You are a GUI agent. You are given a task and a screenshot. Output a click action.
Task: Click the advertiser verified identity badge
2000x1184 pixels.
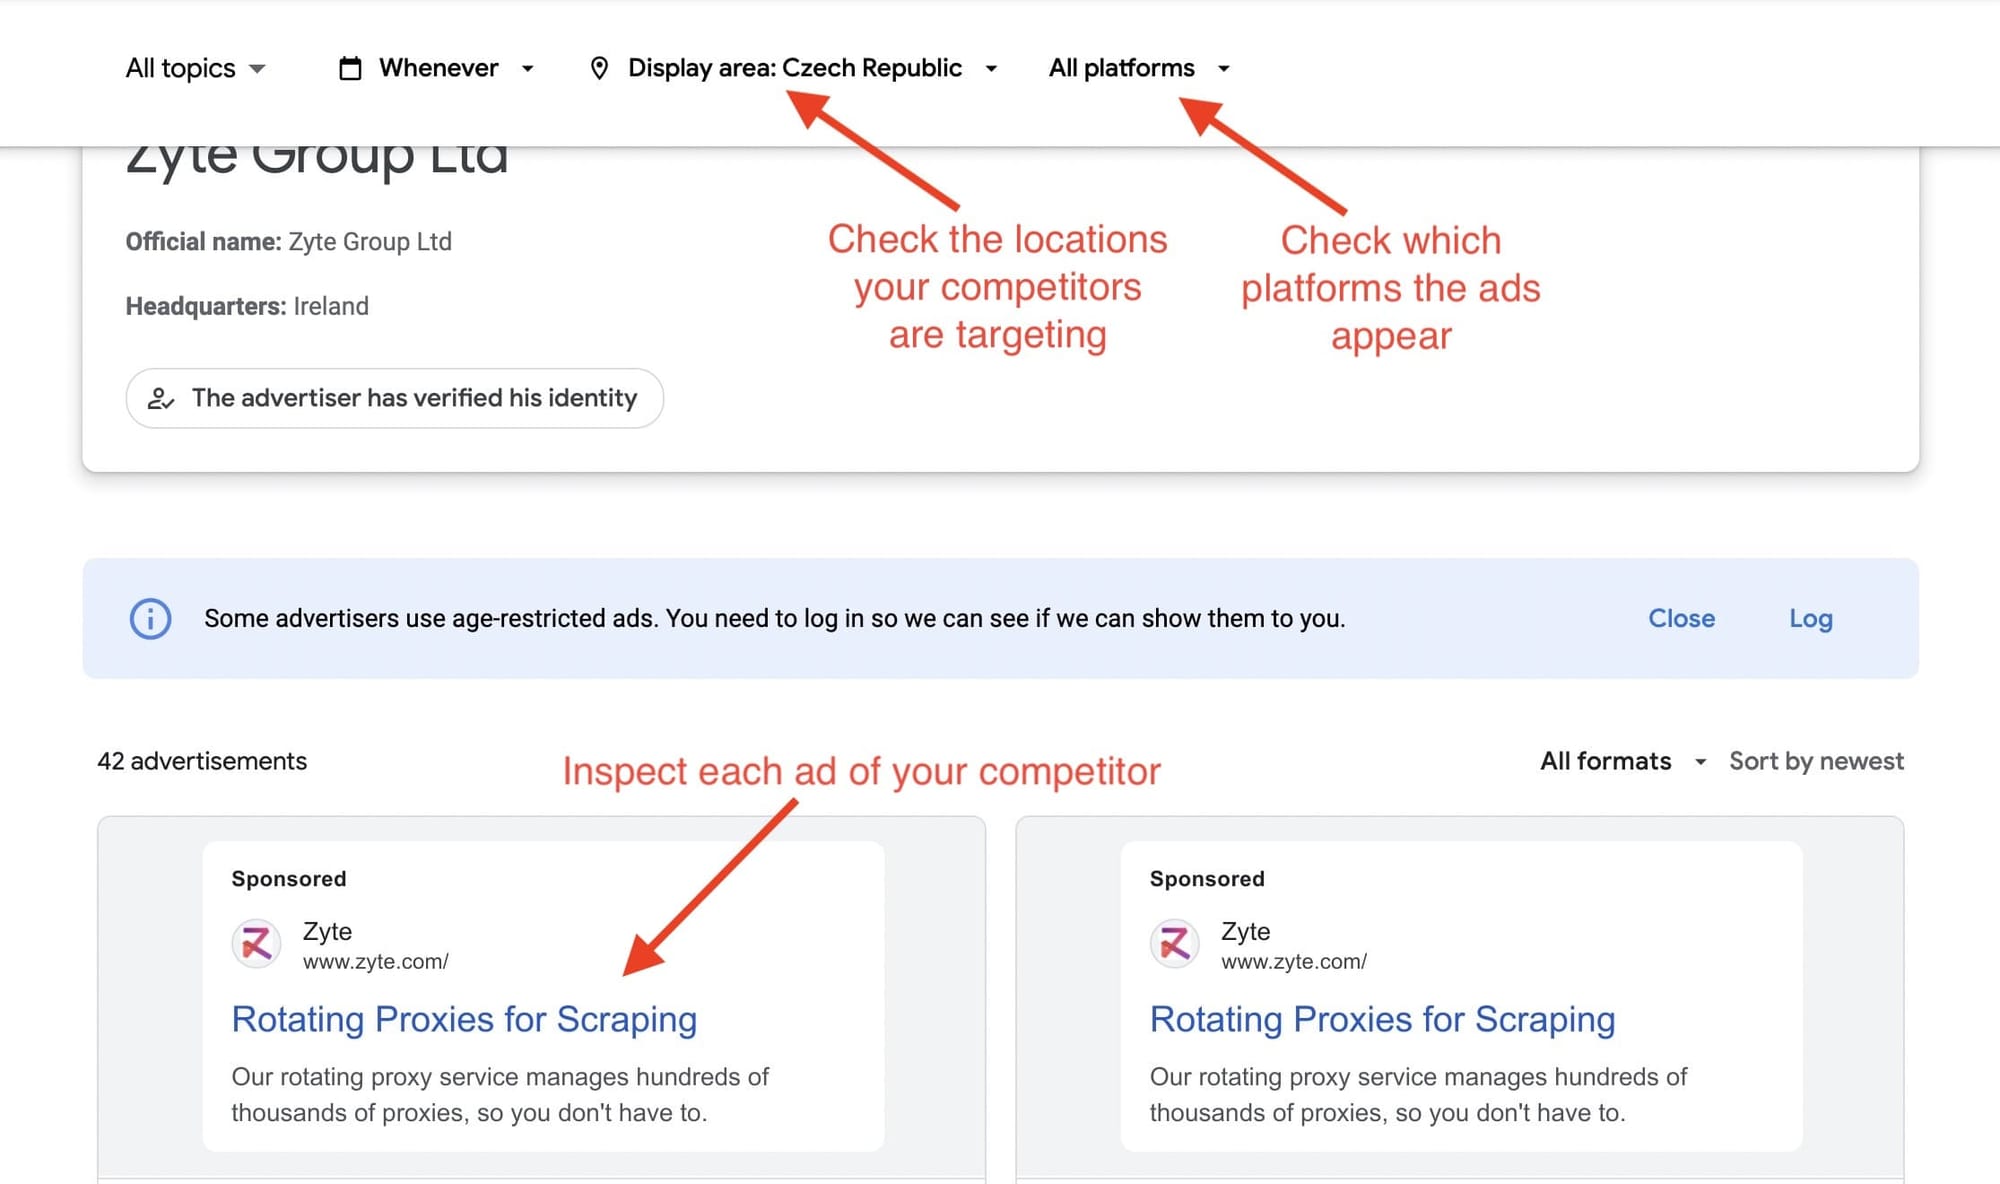click(394, 398)
